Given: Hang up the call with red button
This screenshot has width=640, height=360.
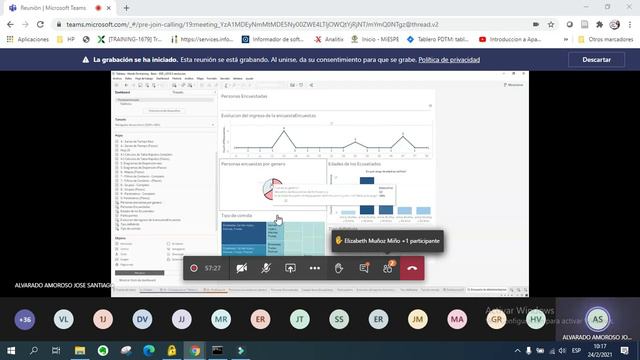Looking at the screenshot, I should [412, 268].
